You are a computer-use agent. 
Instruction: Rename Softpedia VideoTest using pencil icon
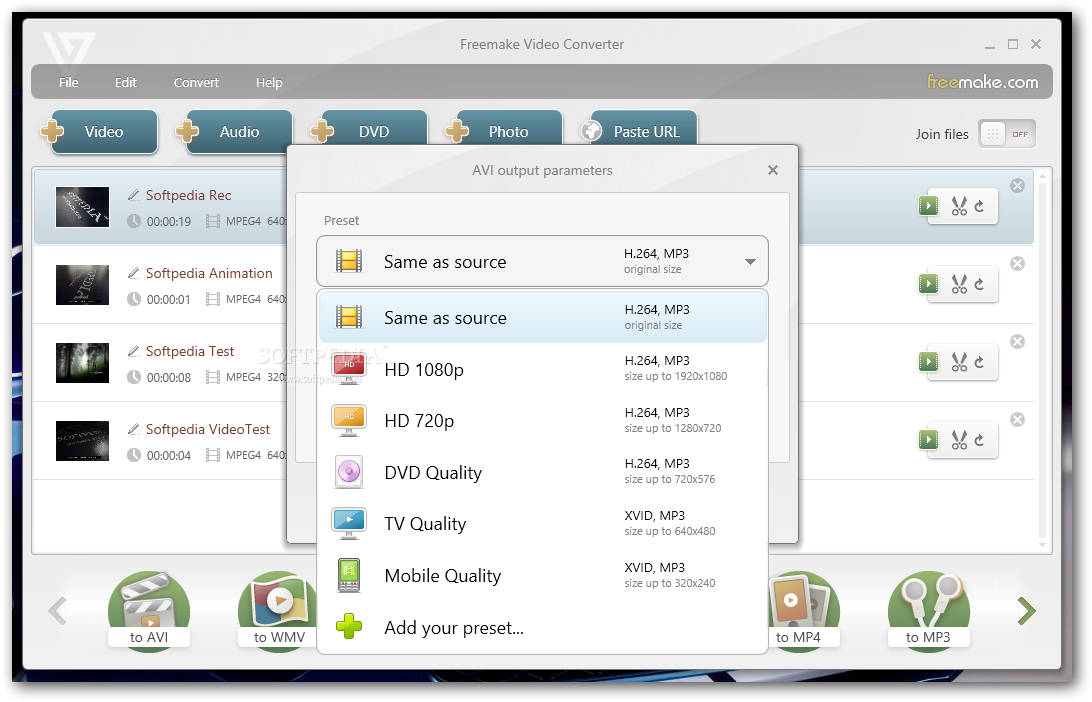click(134, 429)
